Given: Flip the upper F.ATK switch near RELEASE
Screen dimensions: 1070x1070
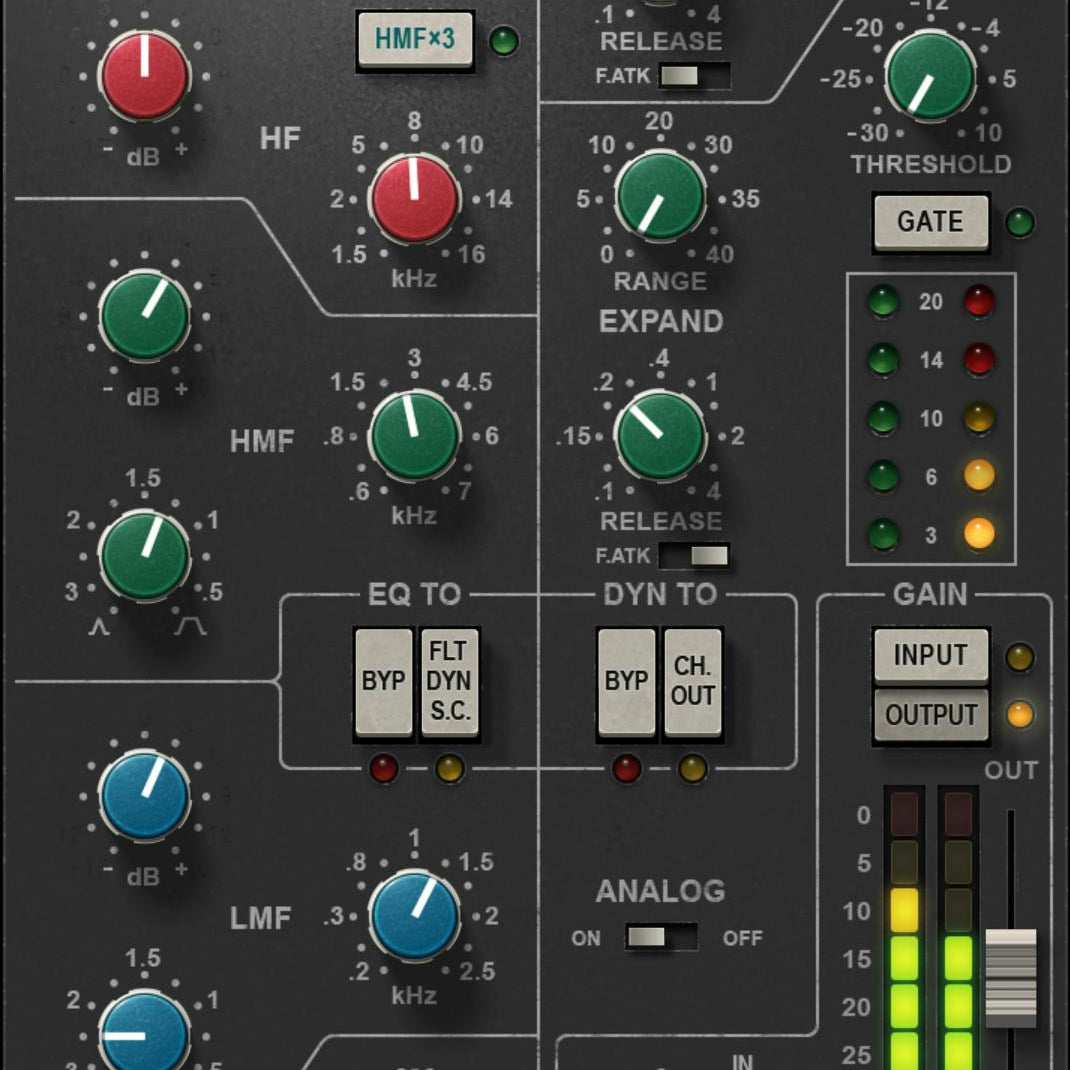Looking at the screenshot, I should 693,75.
